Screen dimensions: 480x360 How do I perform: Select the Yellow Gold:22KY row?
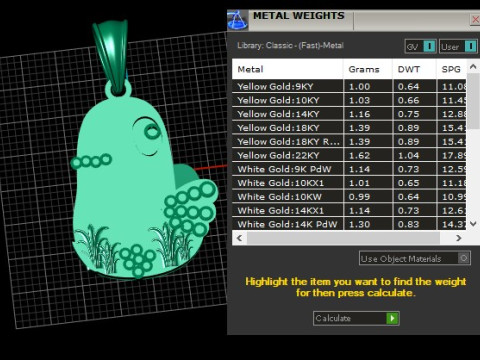click(x=349, y=155)
